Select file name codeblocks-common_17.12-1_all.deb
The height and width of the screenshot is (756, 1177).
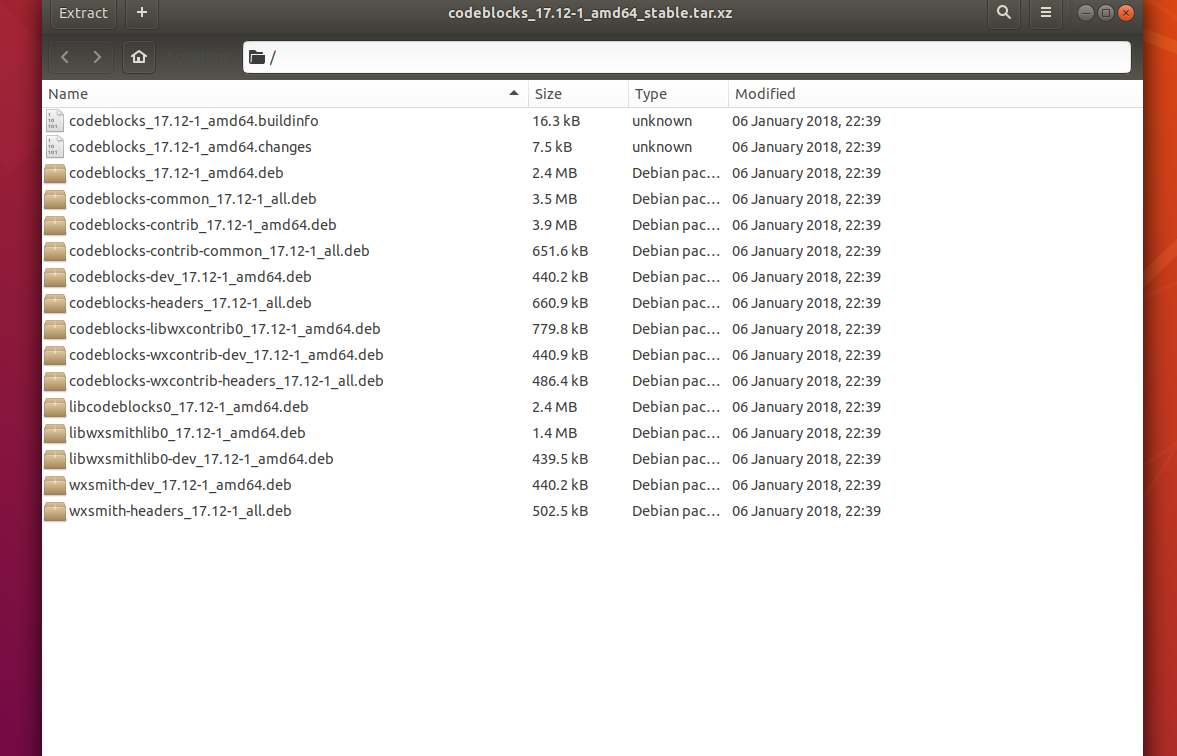(x=193, y=199)
